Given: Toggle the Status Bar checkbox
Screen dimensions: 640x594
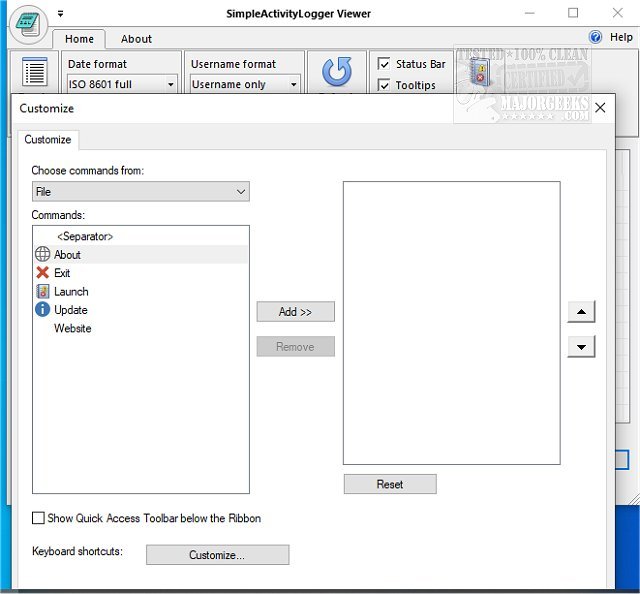Looking at the screenshot, I should click(x=384, y=64).
